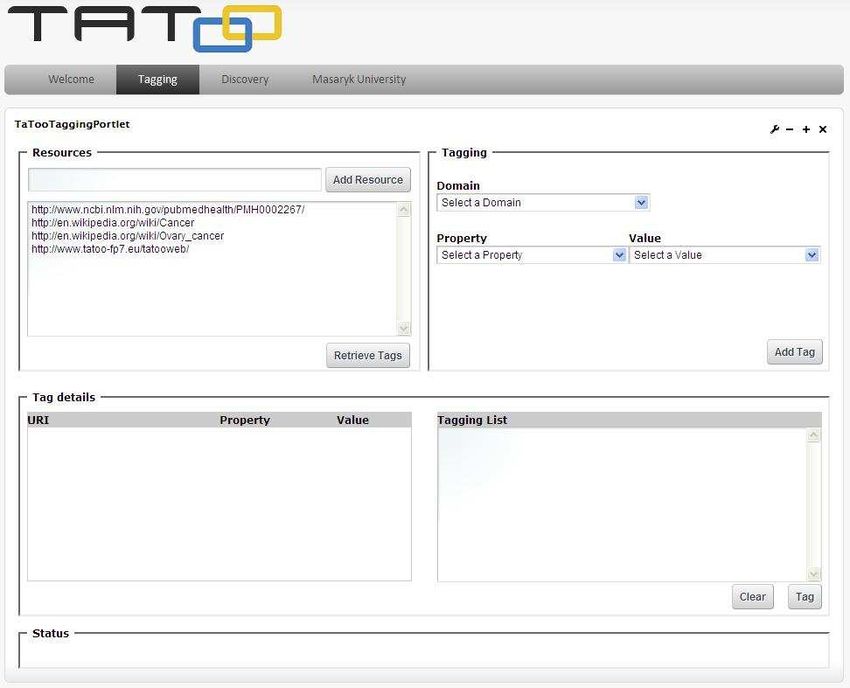
Task: Focus the resource URL input field
Action: (x=175, y=179)
